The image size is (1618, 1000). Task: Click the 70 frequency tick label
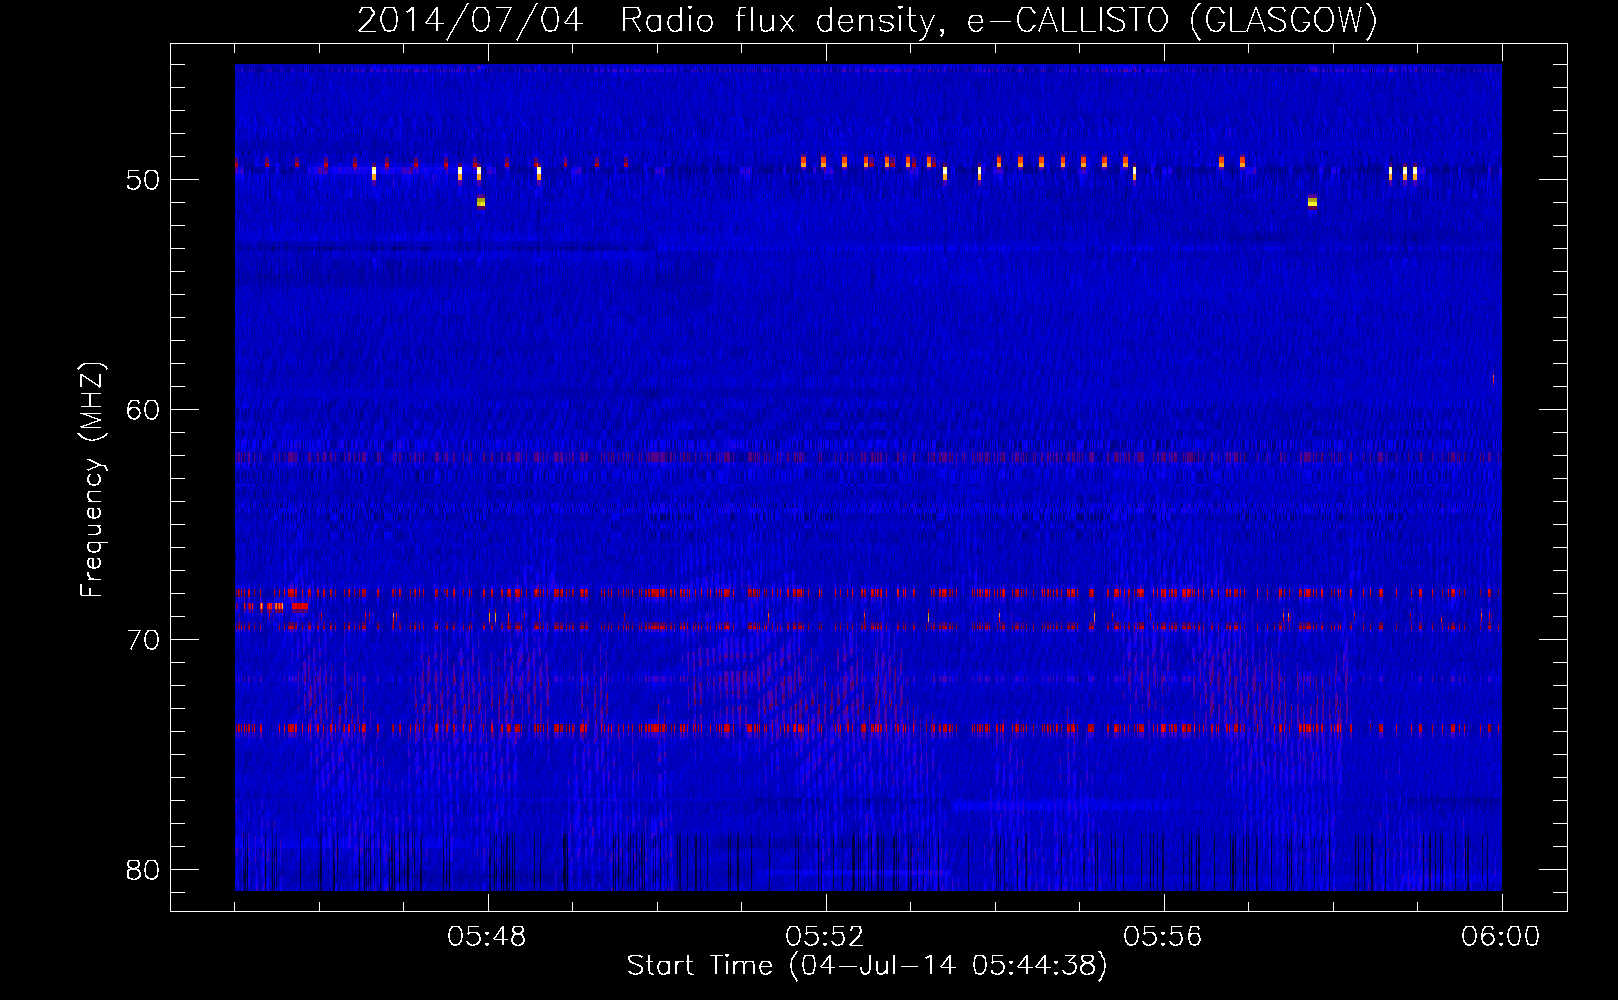143,640
